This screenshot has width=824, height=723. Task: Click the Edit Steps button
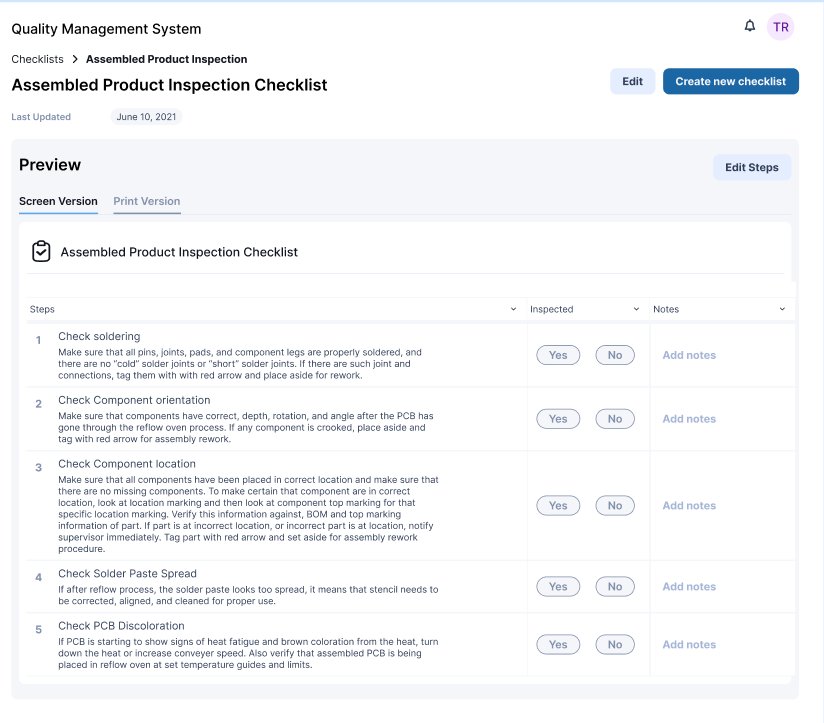click(751, 167)
